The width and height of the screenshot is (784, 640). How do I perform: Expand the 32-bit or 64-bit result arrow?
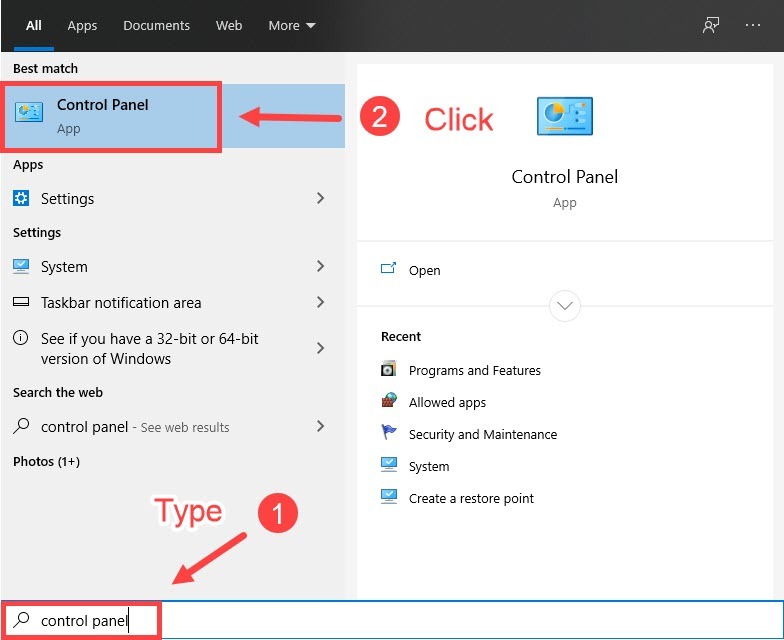coord(320,348)
